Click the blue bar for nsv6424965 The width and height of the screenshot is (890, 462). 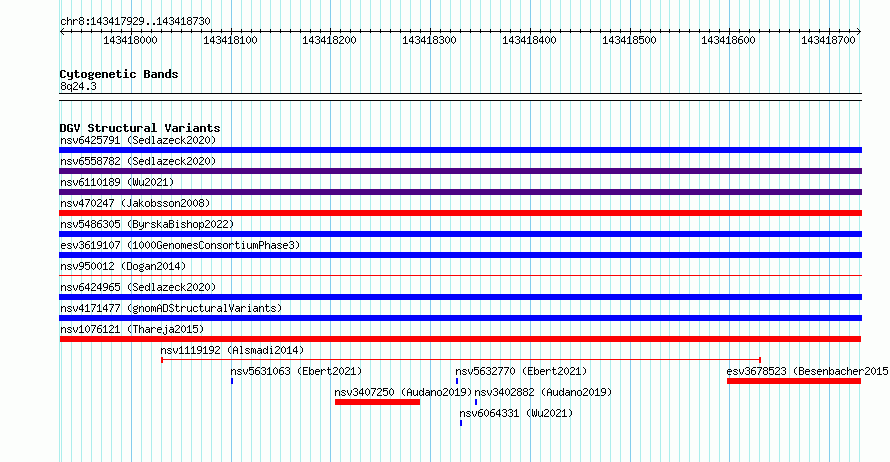[x=460, y=297]
